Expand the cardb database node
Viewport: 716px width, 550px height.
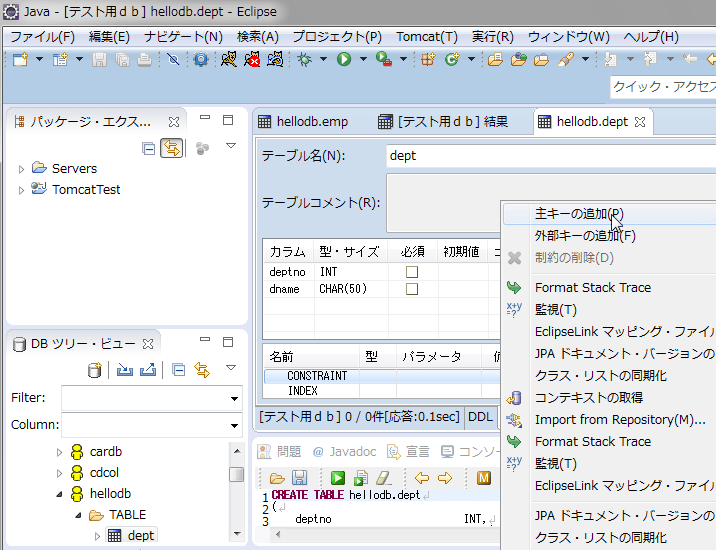coord(59,452)
